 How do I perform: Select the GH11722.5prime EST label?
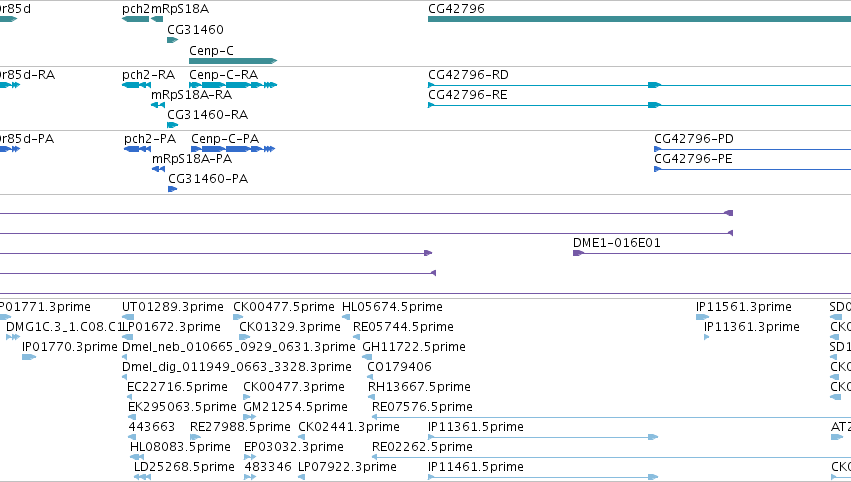tap(414, 347)
